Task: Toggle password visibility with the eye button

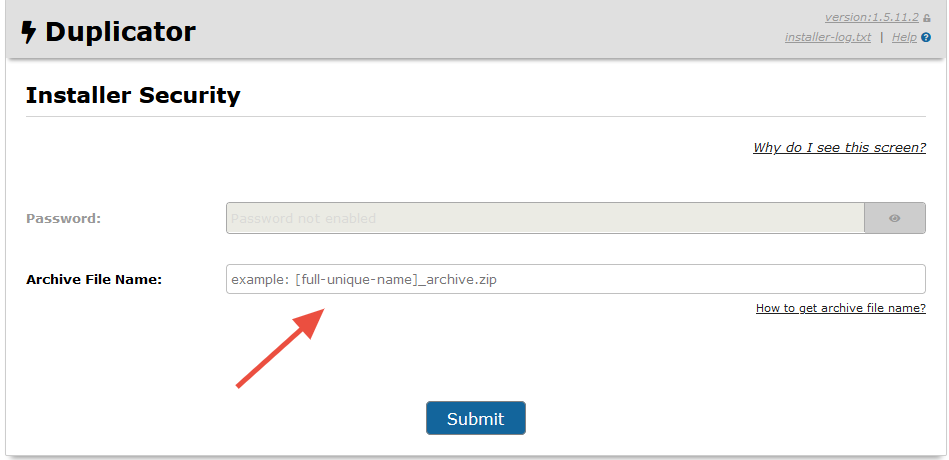Action: pyautogui.click(x=895, y=218)
